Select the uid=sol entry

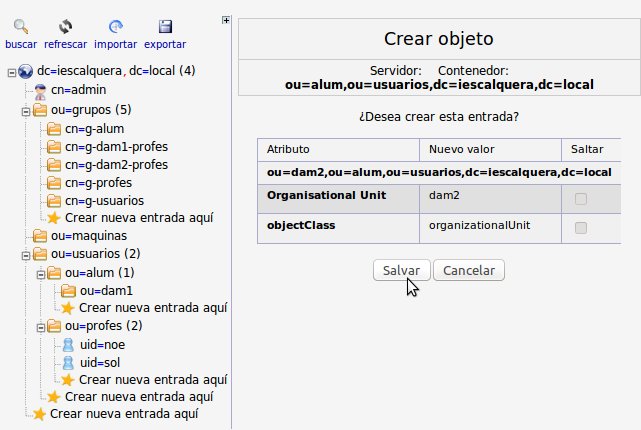click(100, 363)
